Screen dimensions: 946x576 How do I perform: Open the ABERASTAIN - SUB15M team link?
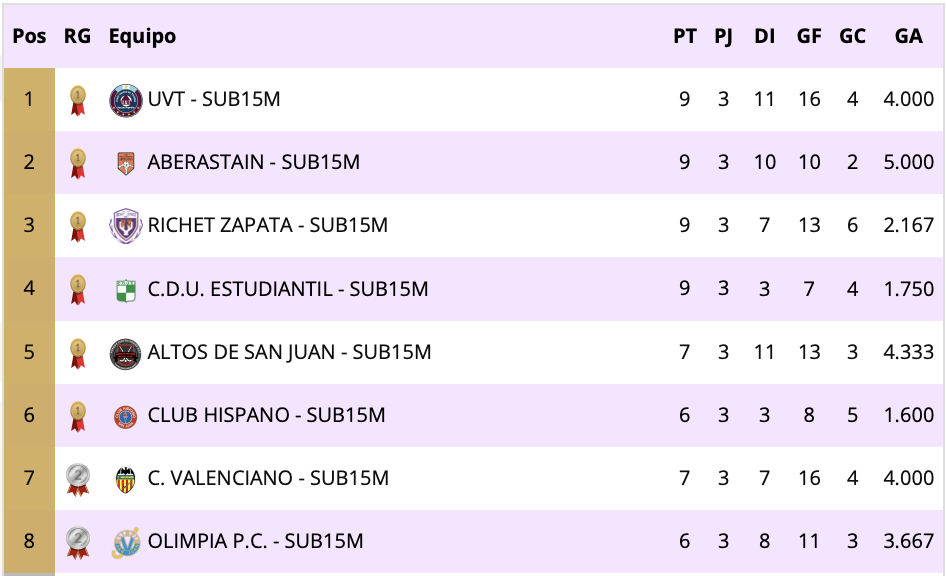(x=253, y=162)
